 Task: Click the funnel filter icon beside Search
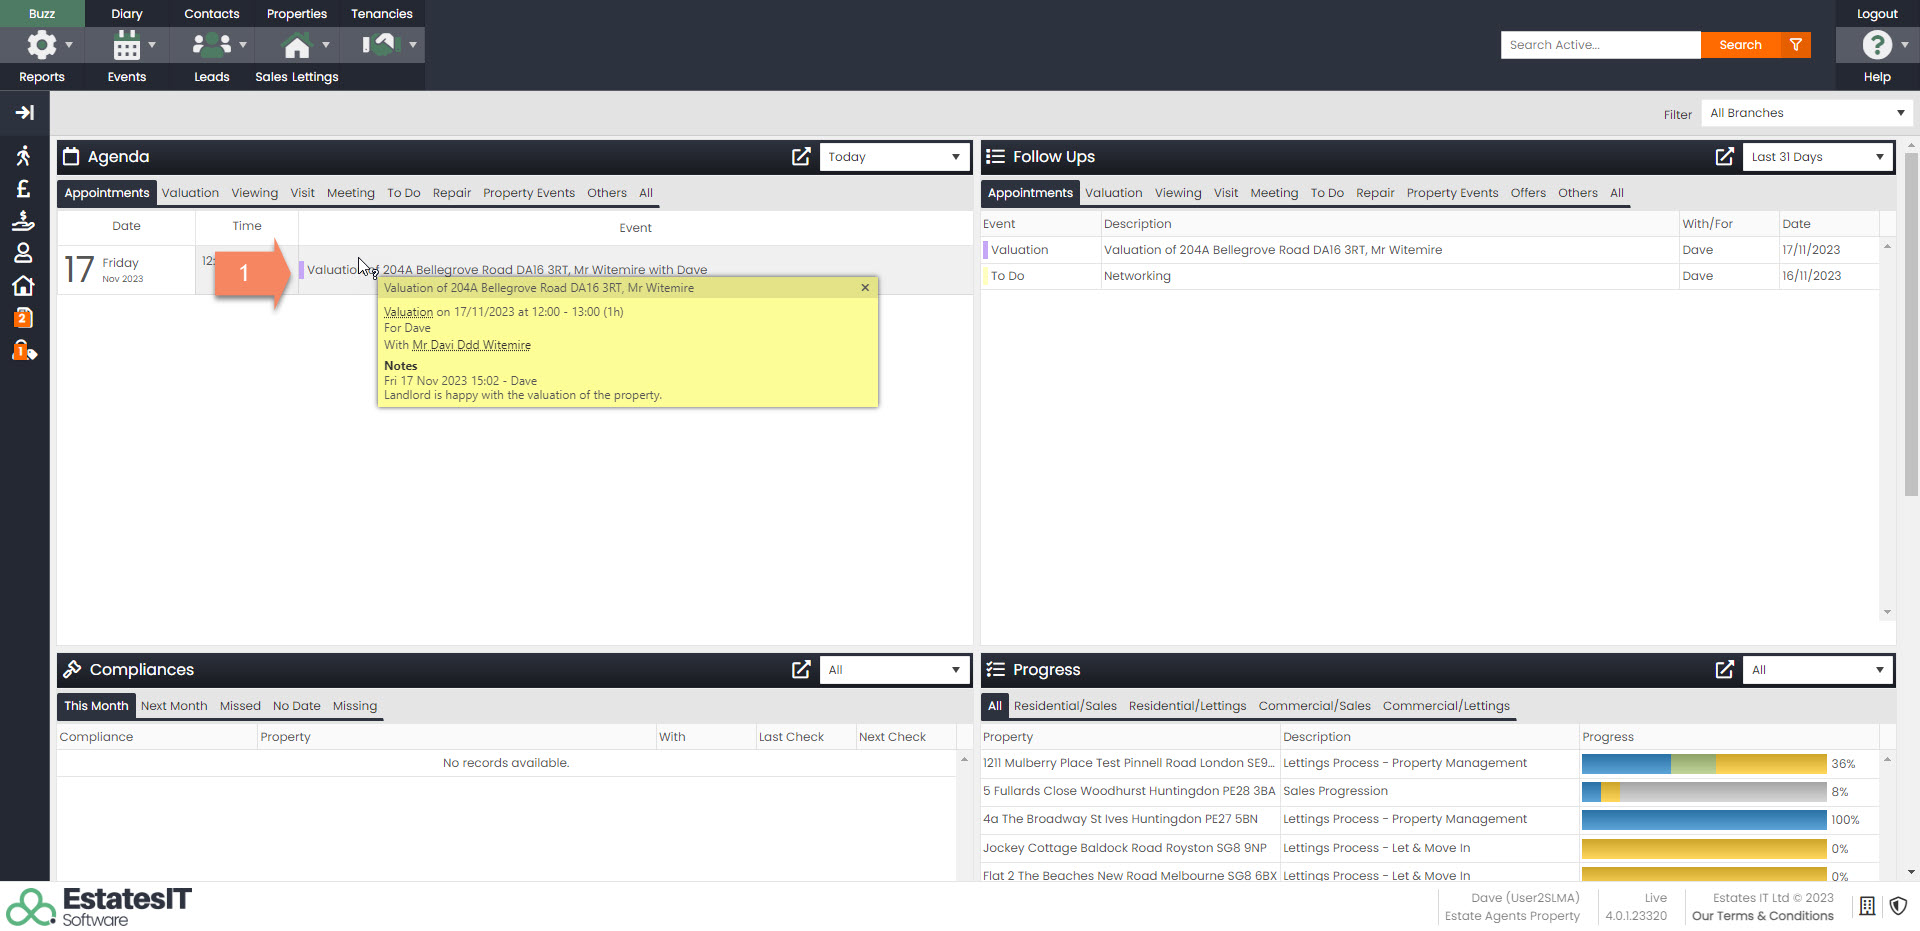coord(1796,45)
